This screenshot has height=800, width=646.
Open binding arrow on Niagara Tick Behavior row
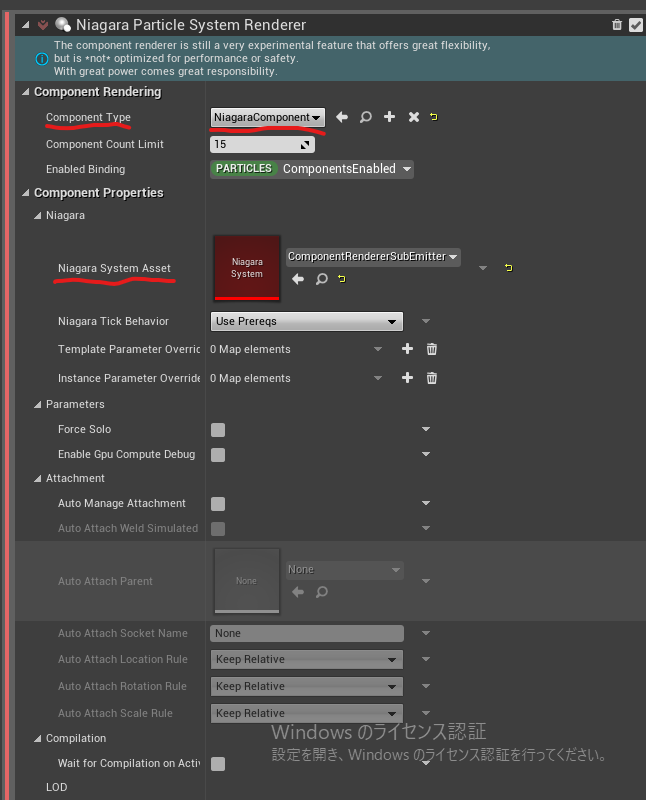[x=426, y=321]
